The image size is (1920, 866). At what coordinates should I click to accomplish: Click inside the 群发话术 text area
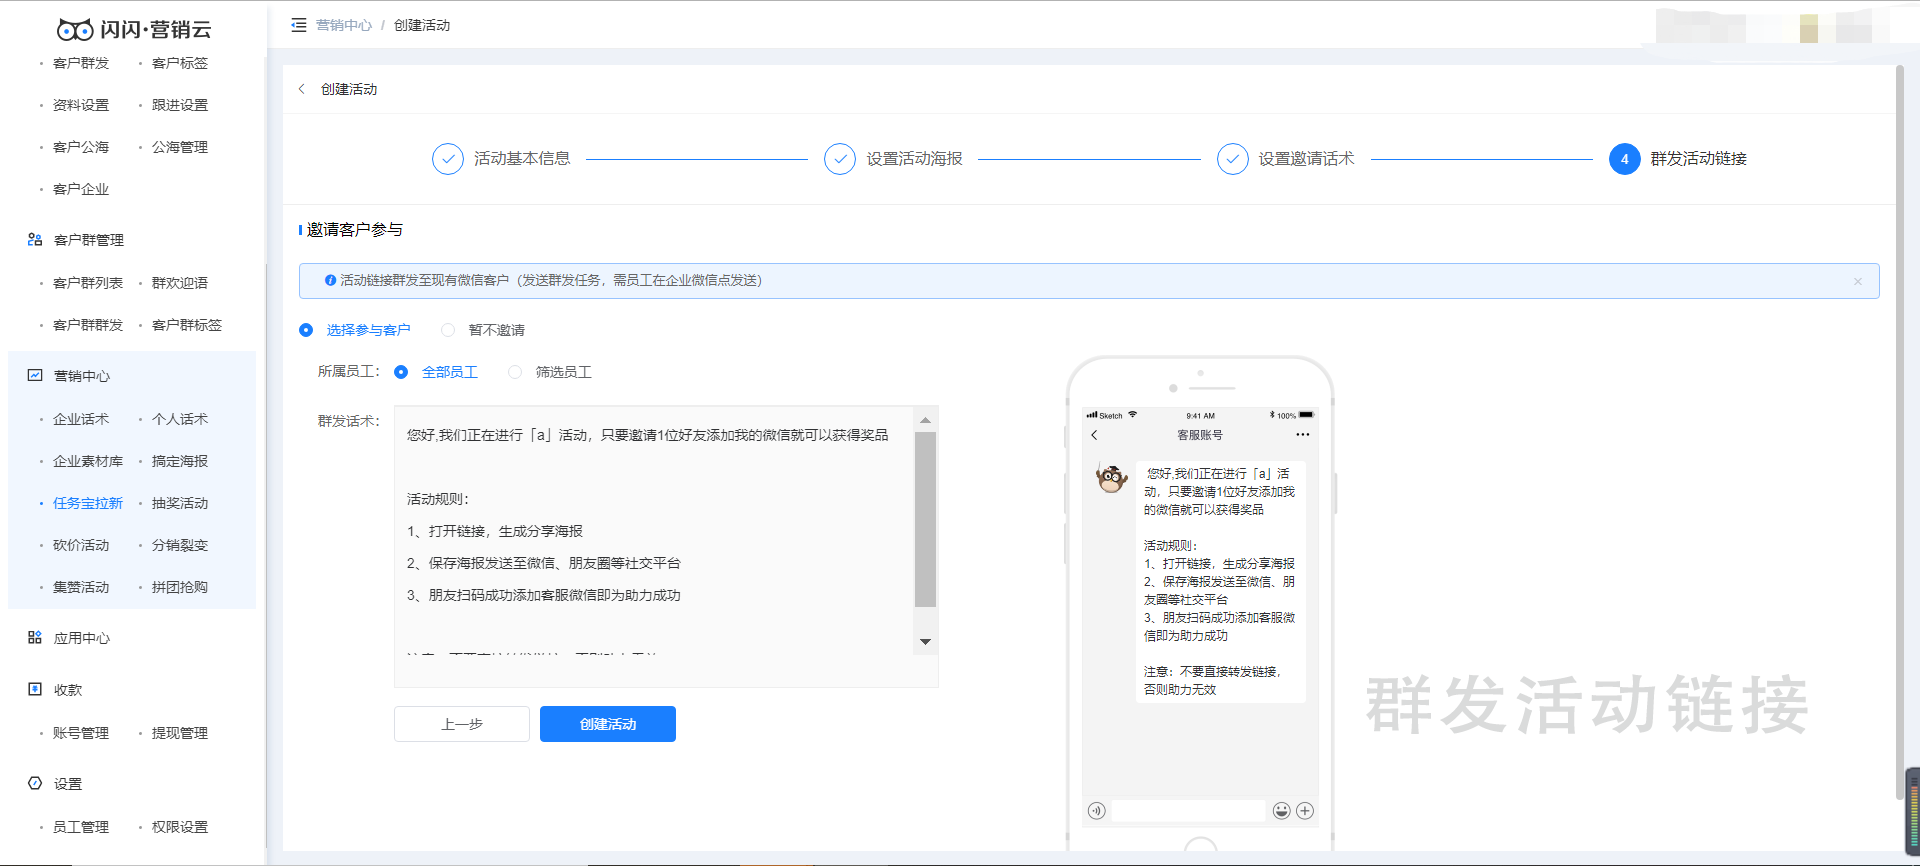(666, 546)
